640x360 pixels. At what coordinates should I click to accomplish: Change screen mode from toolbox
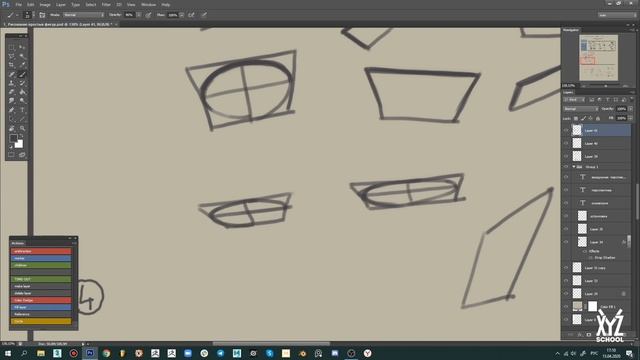click(22, 155)
